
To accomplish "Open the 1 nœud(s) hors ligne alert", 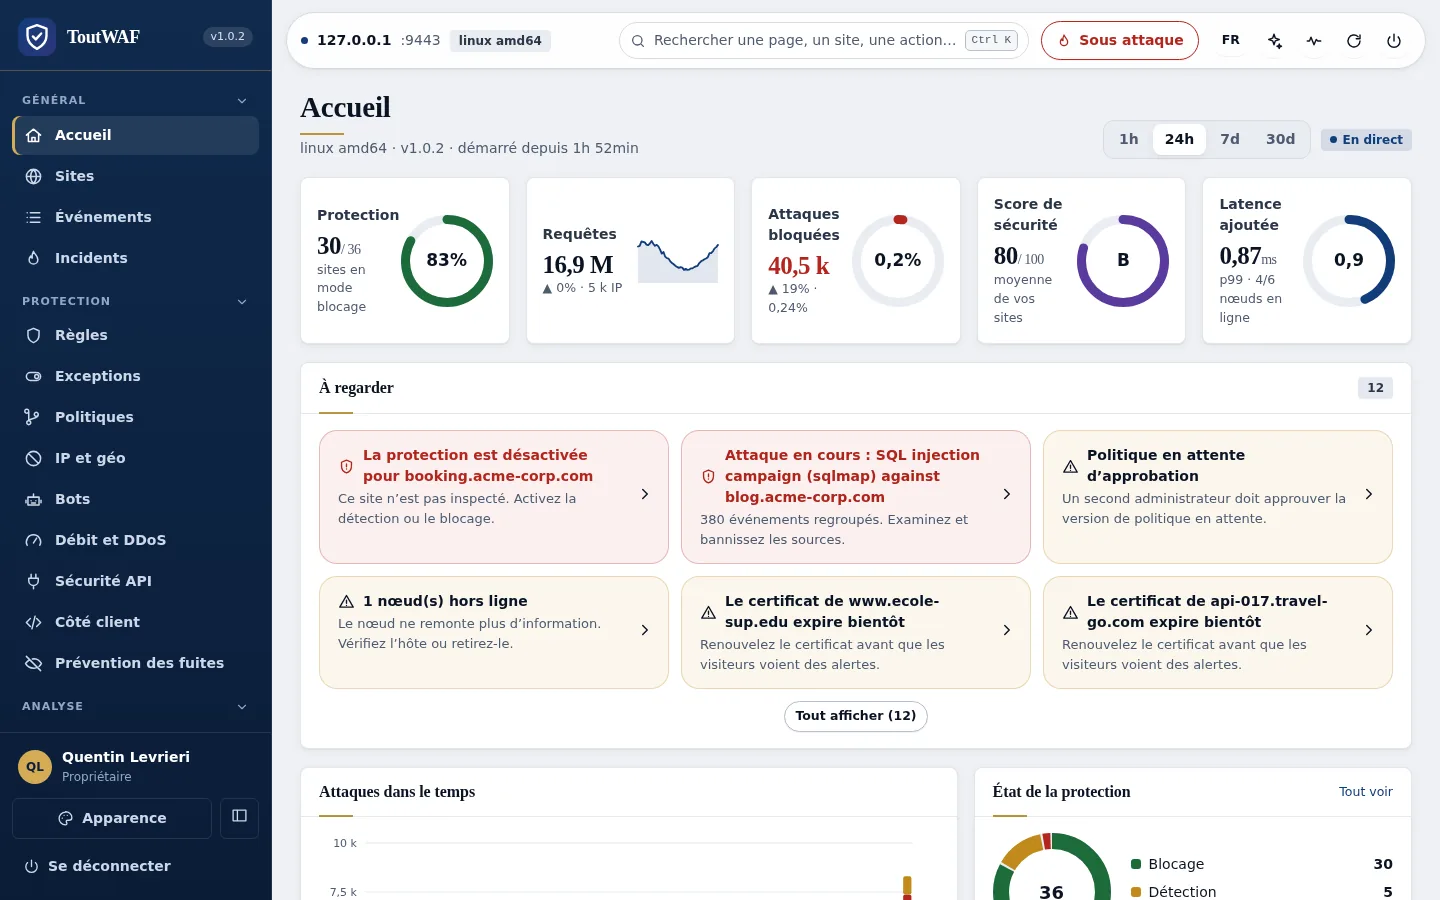I will [494, 632].
